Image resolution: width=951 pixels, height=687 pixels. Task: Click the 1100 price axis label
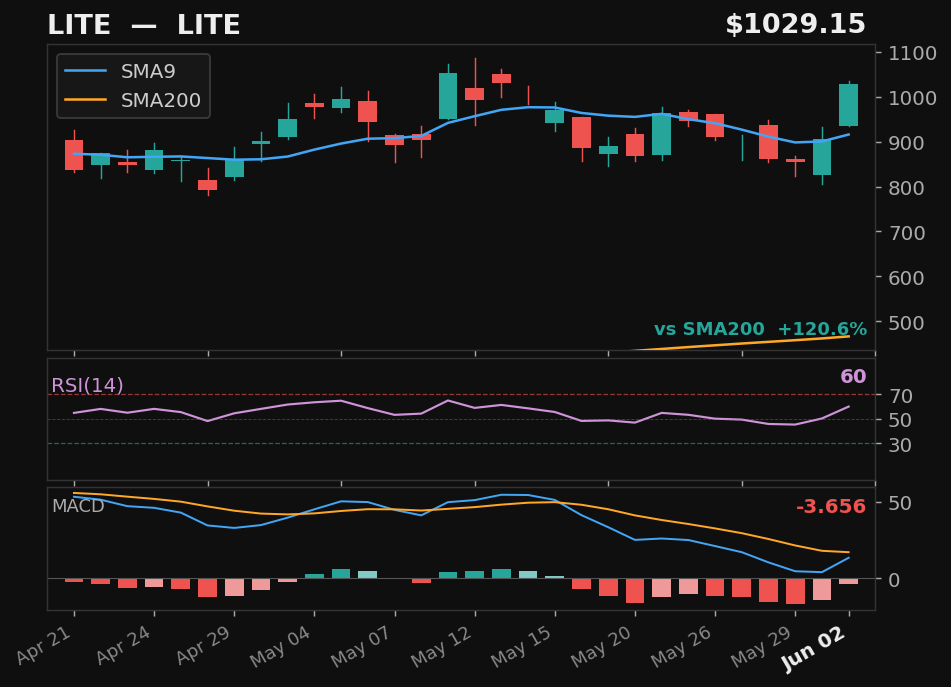click(913, 53)
